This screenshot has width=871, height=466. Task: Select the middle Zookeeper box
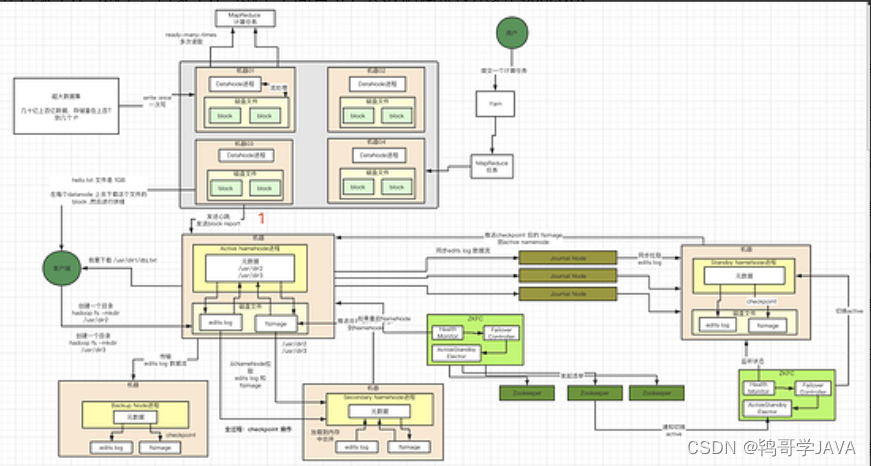pyautogui.click(x=595, y=393)
